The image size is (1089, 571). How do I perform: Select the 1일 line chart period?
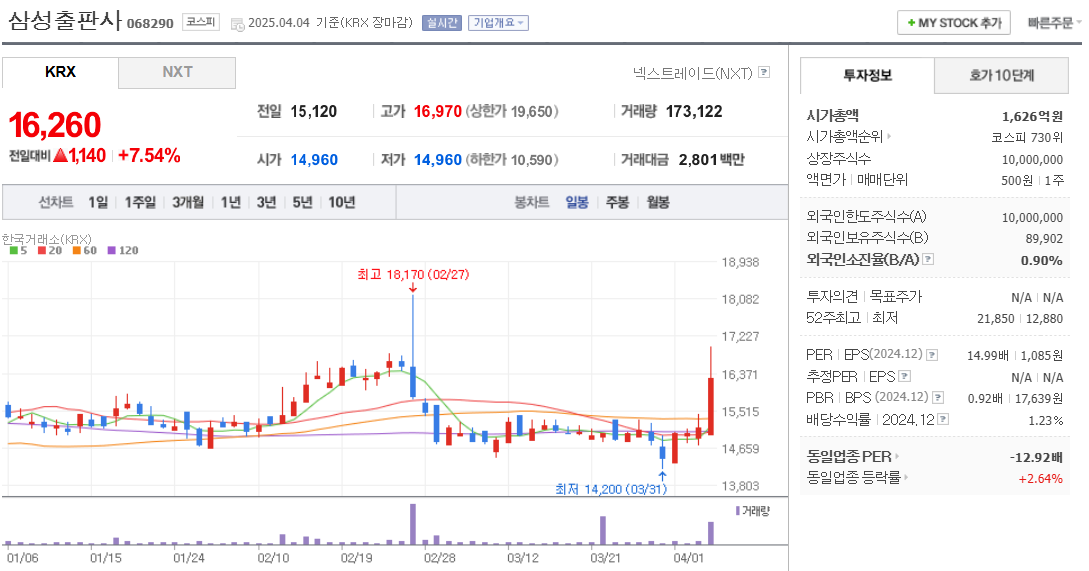pos(98,202)
